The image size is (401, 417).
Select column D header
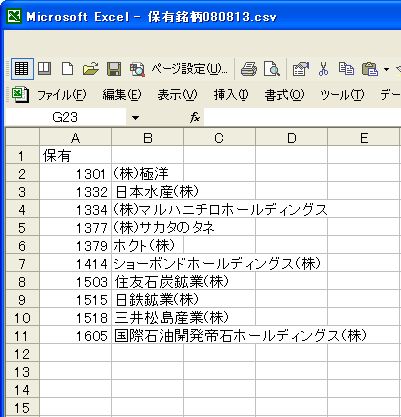coord(291,137)
